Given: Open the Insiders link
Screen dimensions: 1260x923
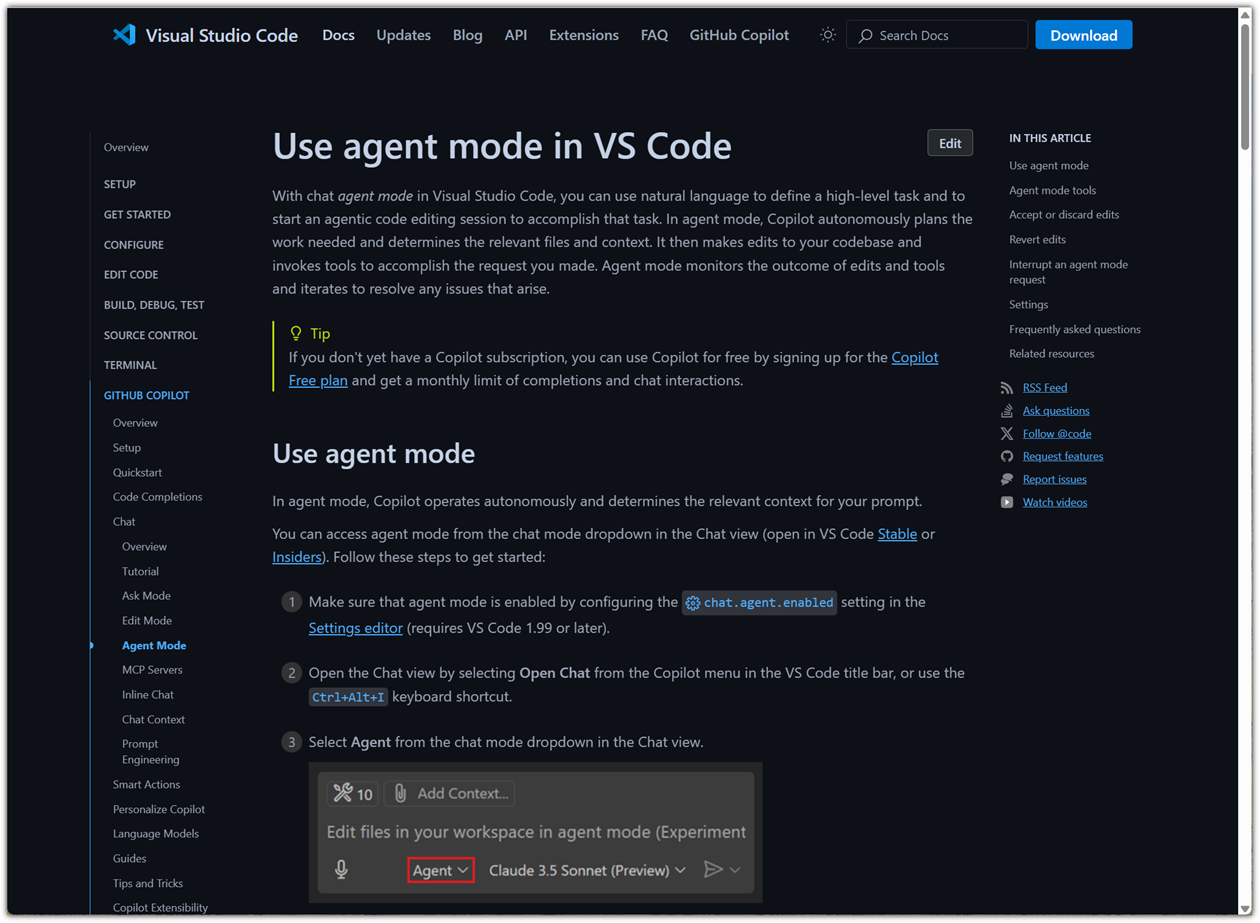Looking at the screenshot, I should (297, 557).
